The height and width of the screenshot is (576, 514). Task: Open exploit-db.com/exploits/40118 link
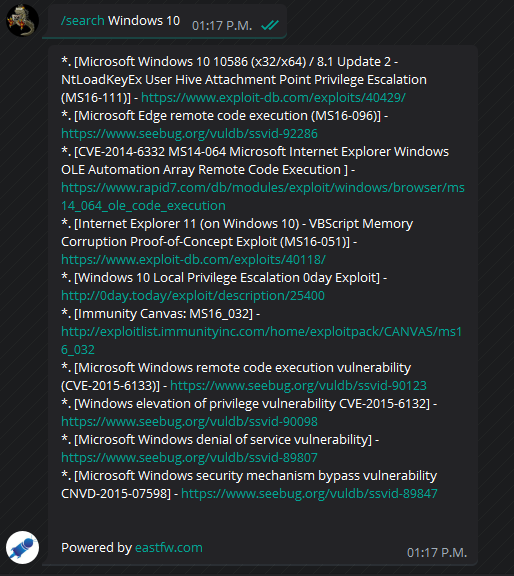click(x=193, y=259)
